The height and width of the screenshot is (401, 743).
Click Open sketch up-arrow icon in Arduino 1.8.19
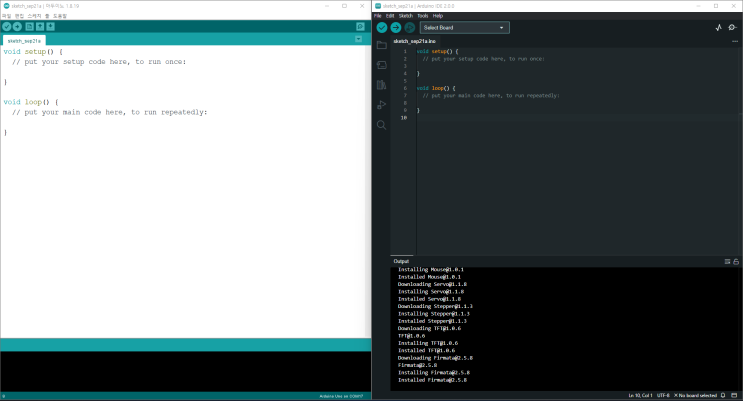click(x=40, y=27)
